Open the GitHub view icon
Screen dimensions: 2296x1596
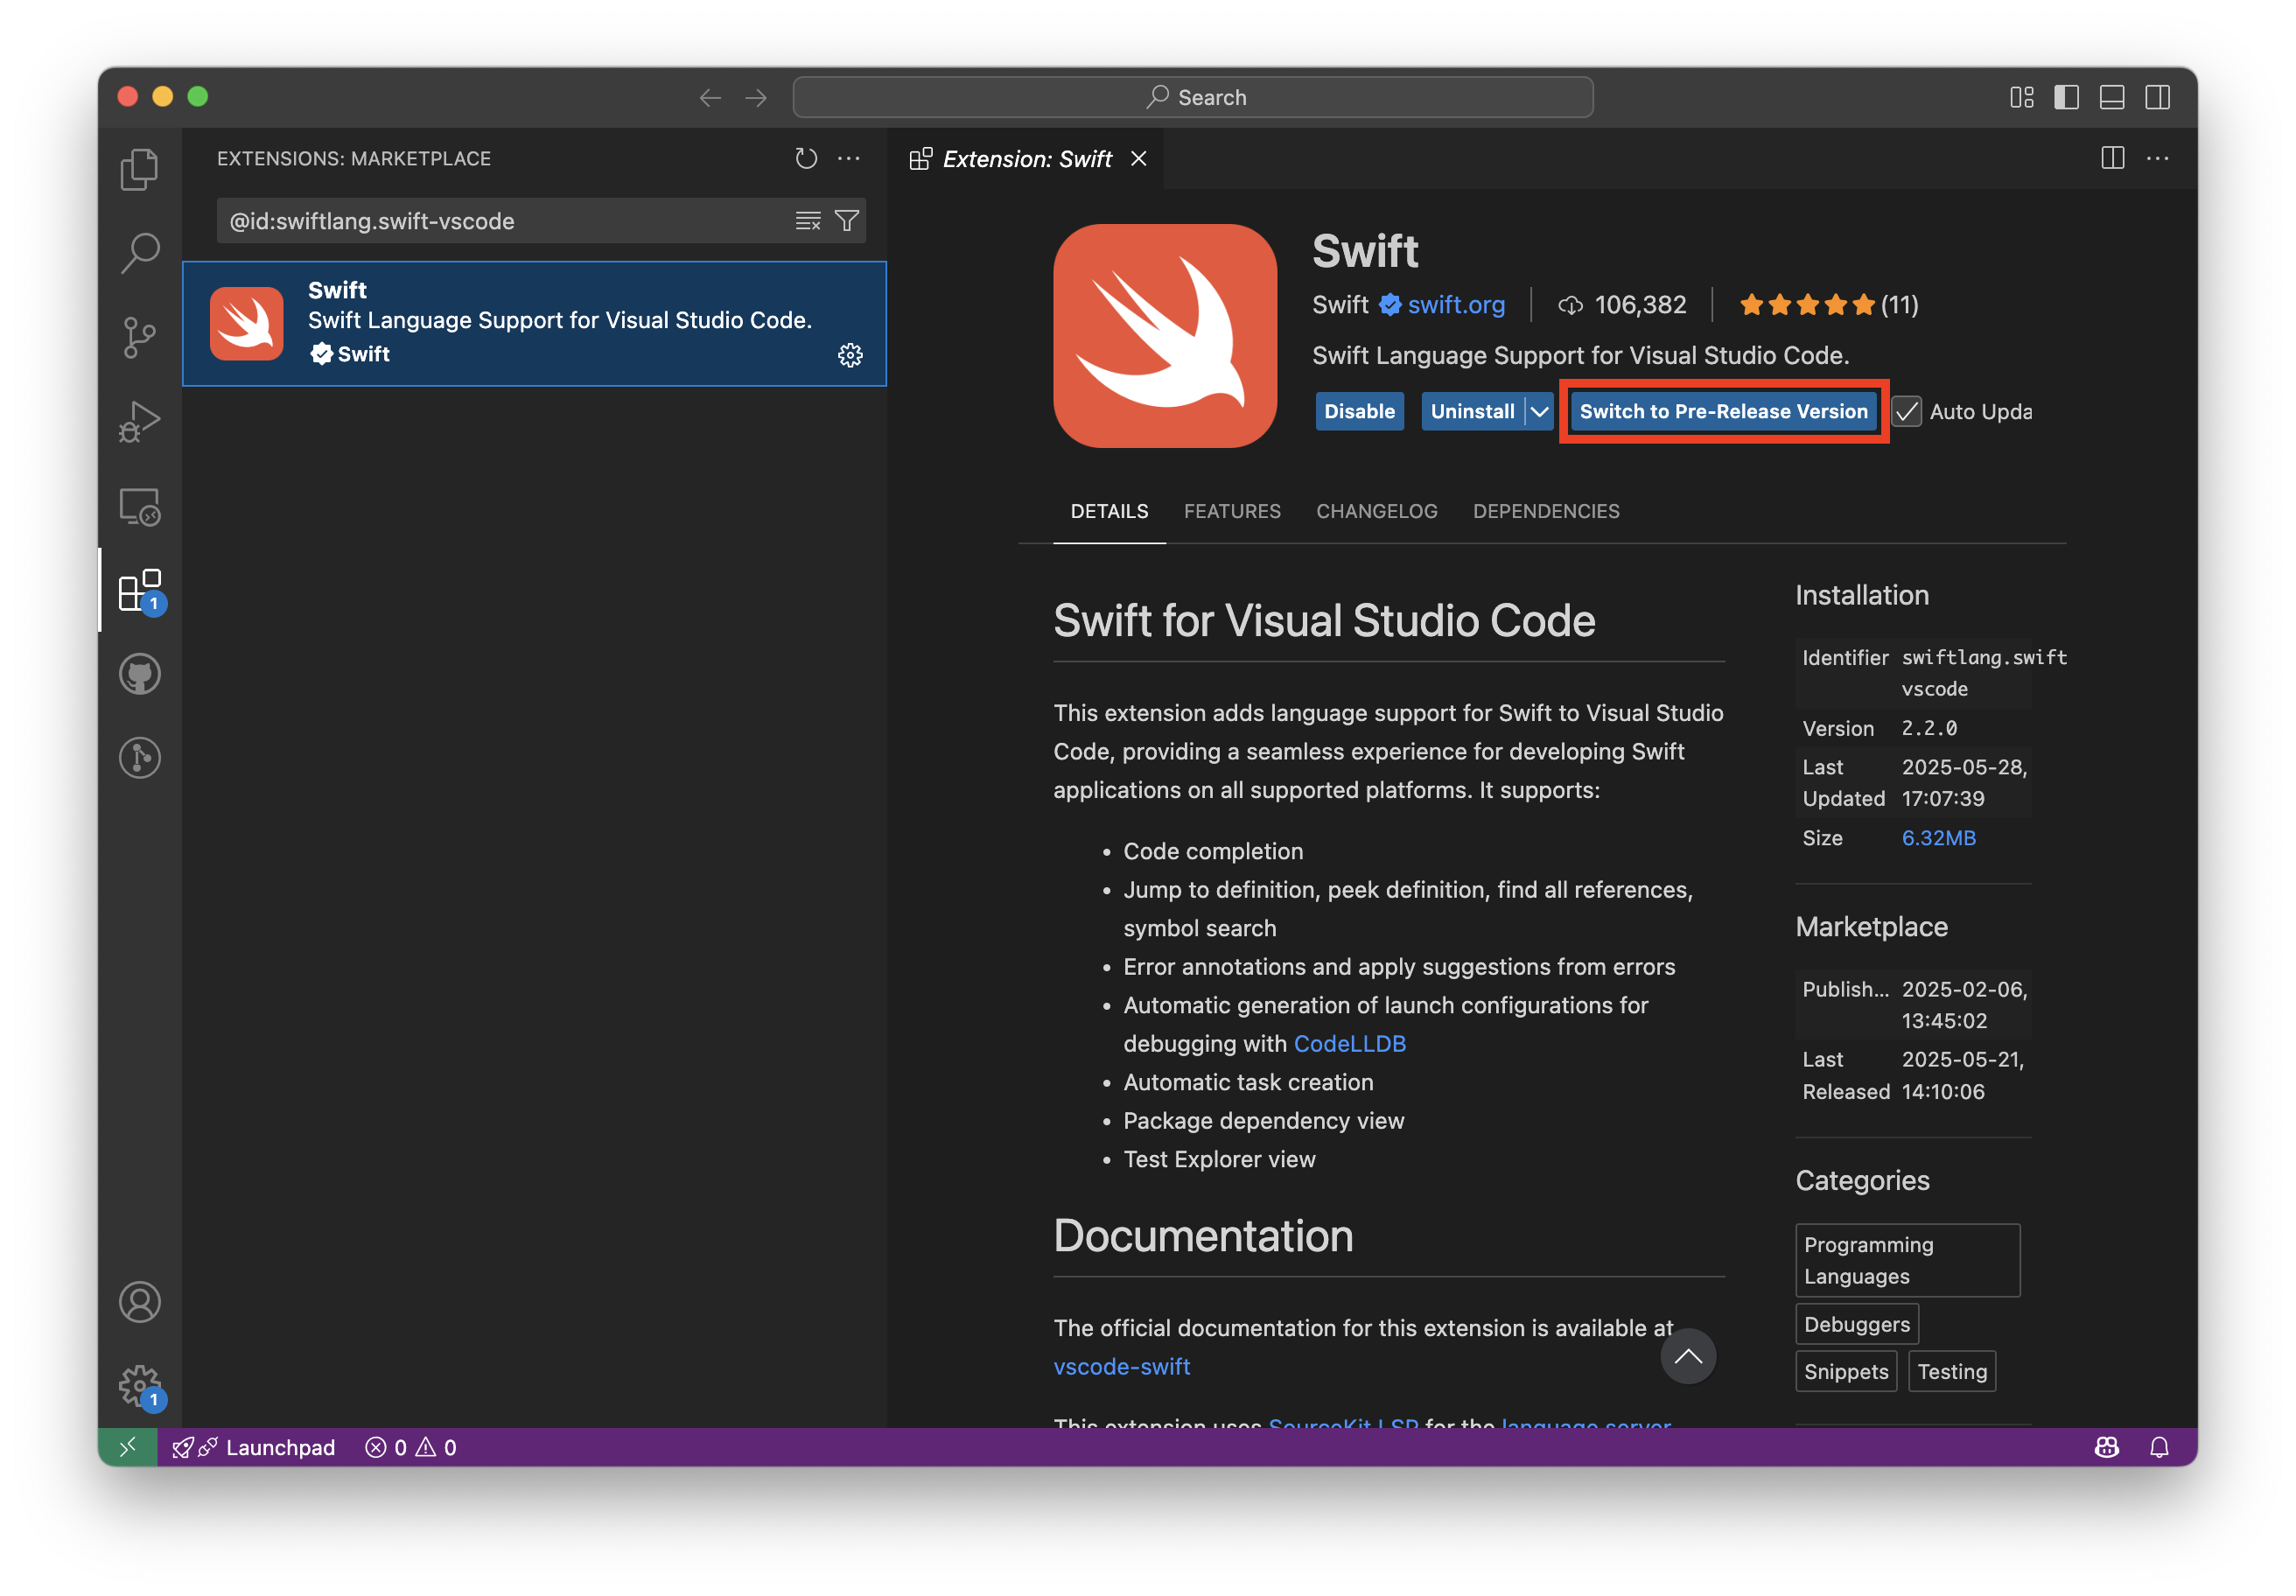[139, 675]
